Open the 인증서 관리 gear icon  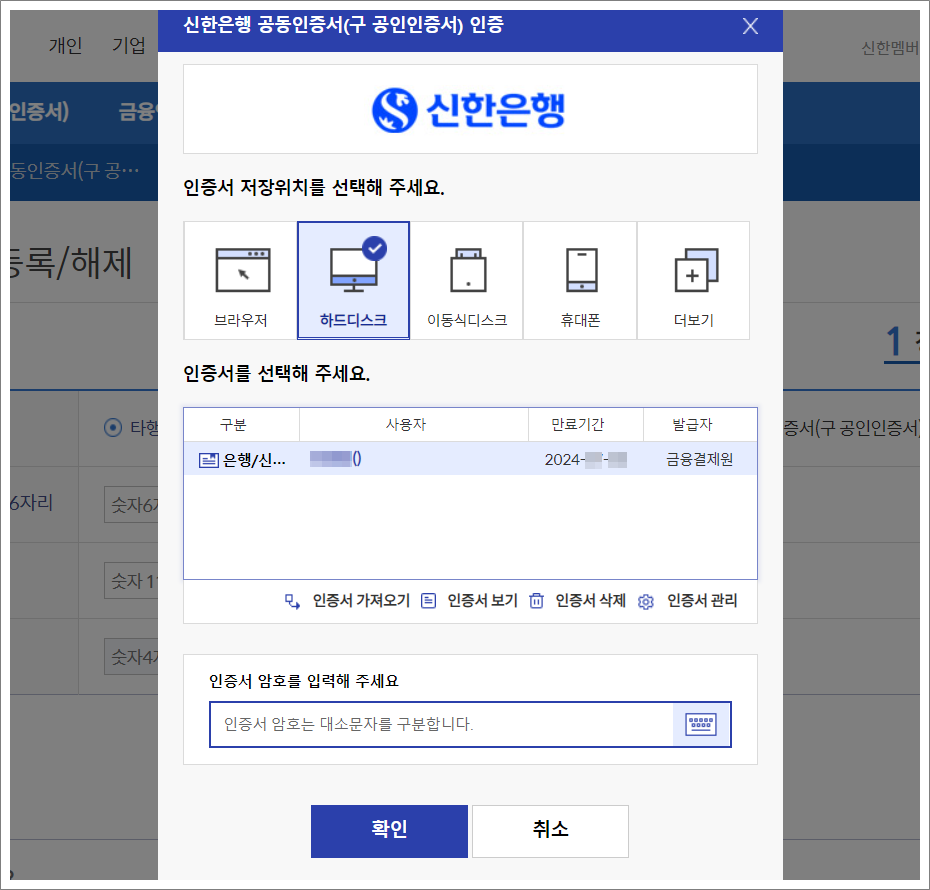point(645,602)
